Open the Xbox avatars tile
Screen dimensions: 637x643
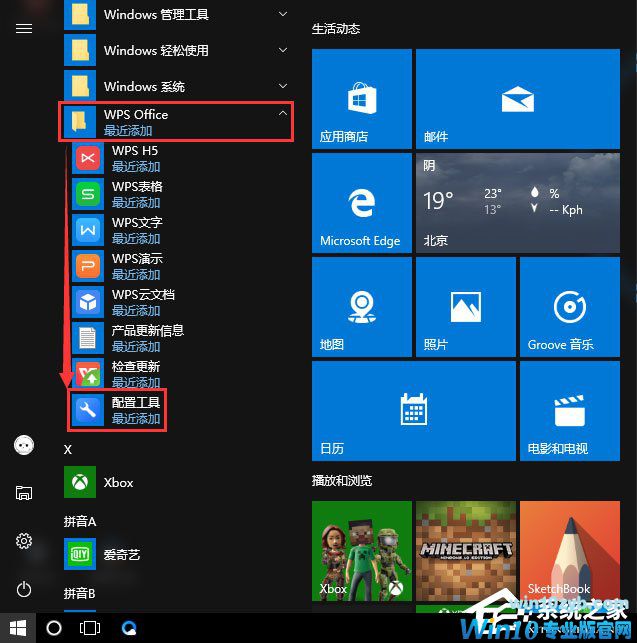coord(362,551)
